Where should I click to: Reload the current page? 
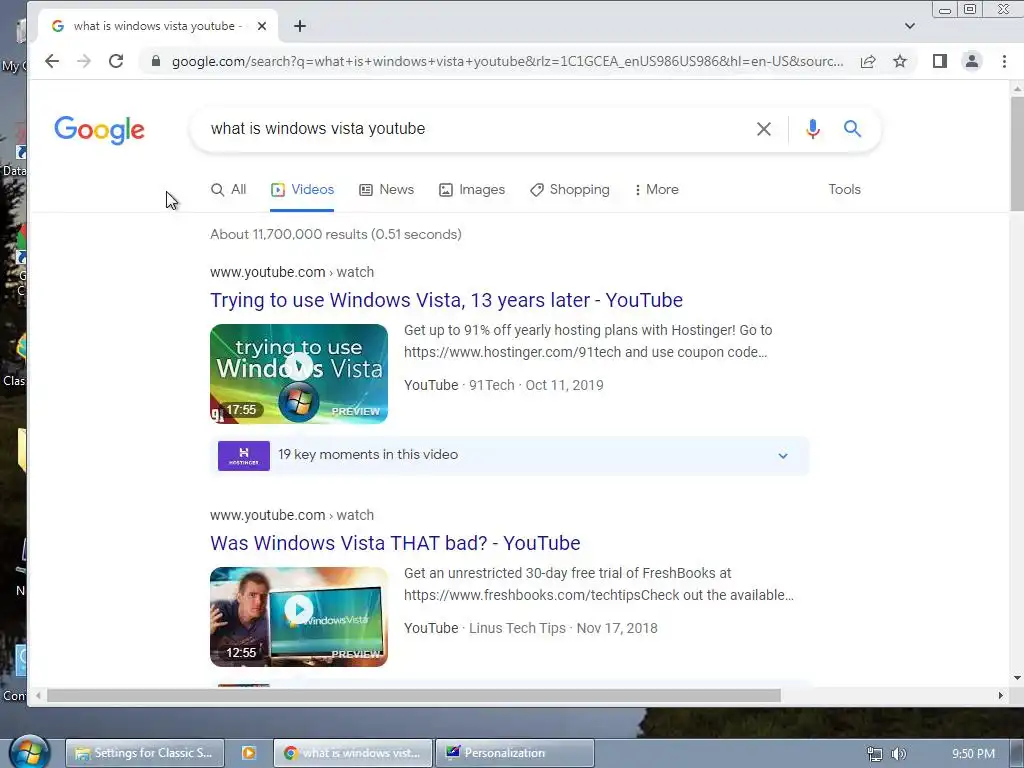coord(116,61)
